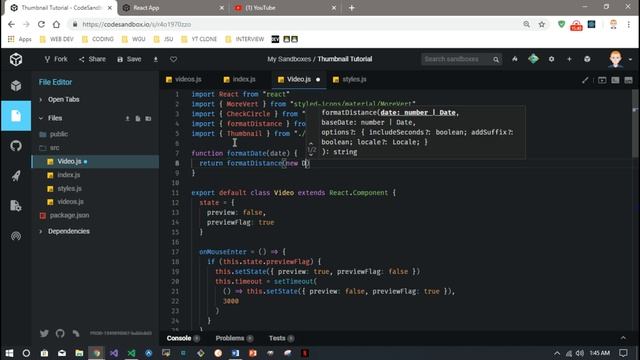Open the Tests bottom tab
Viewport: 640px width, 360px height.
click(281, 338)
